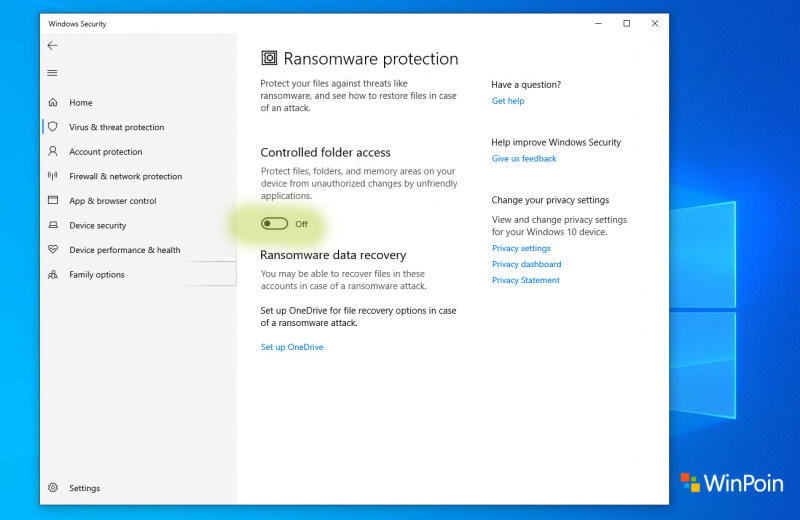Open the App & browser control icon
Viewport: 800px width, 520px height.
(52, 201)
